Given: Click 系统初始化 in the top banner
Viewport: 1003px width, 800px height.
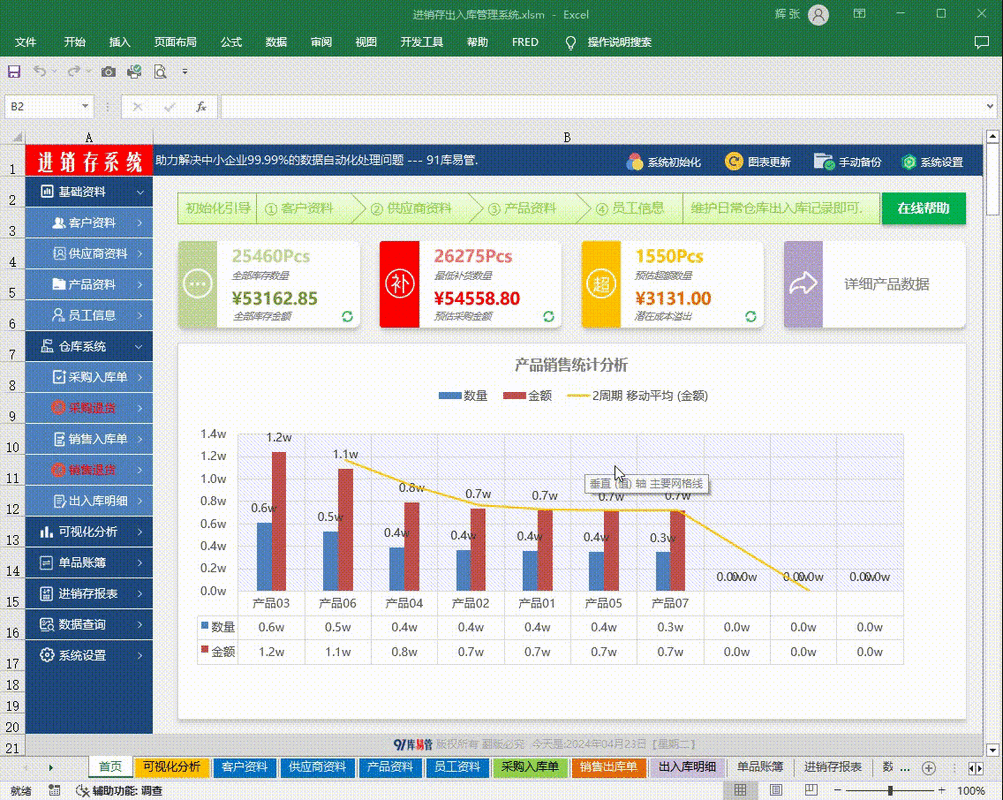Looking at the screenshot, I should [664, 162].
